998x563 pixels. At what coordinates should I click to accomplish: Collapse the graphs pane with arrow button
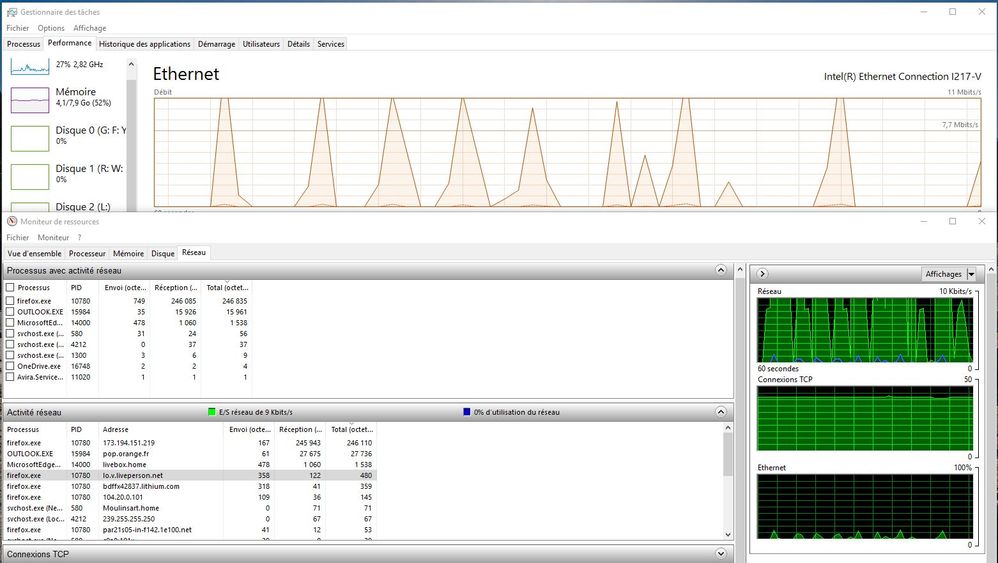pyautogui.click(x=763, y=273)
